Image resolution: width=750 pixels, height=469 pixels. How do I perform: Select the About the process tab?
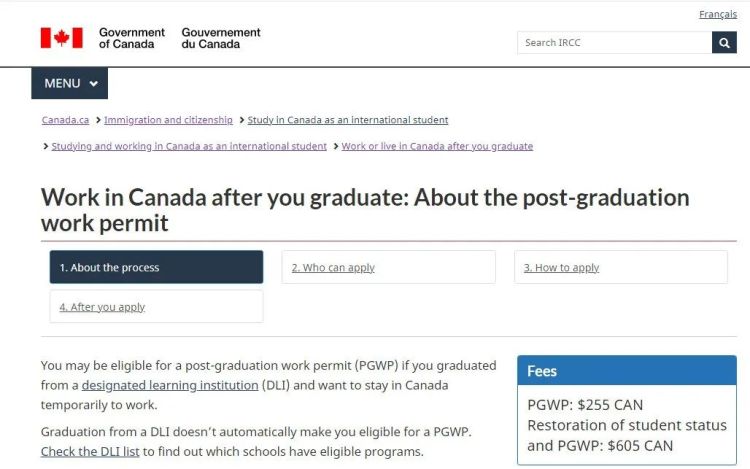click(156, 267)
